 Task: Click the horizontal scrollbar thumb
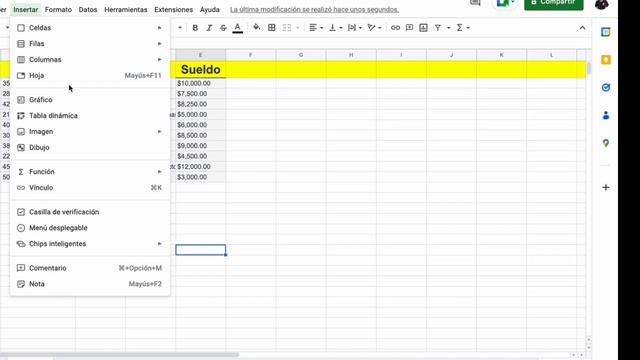[119, 355]
